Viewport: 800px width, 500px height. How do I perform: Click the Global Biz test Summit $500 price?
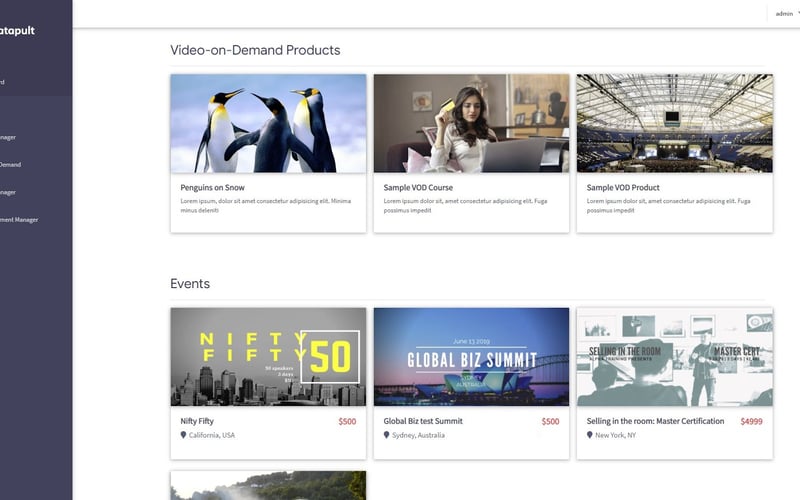(x=551, y=421)
